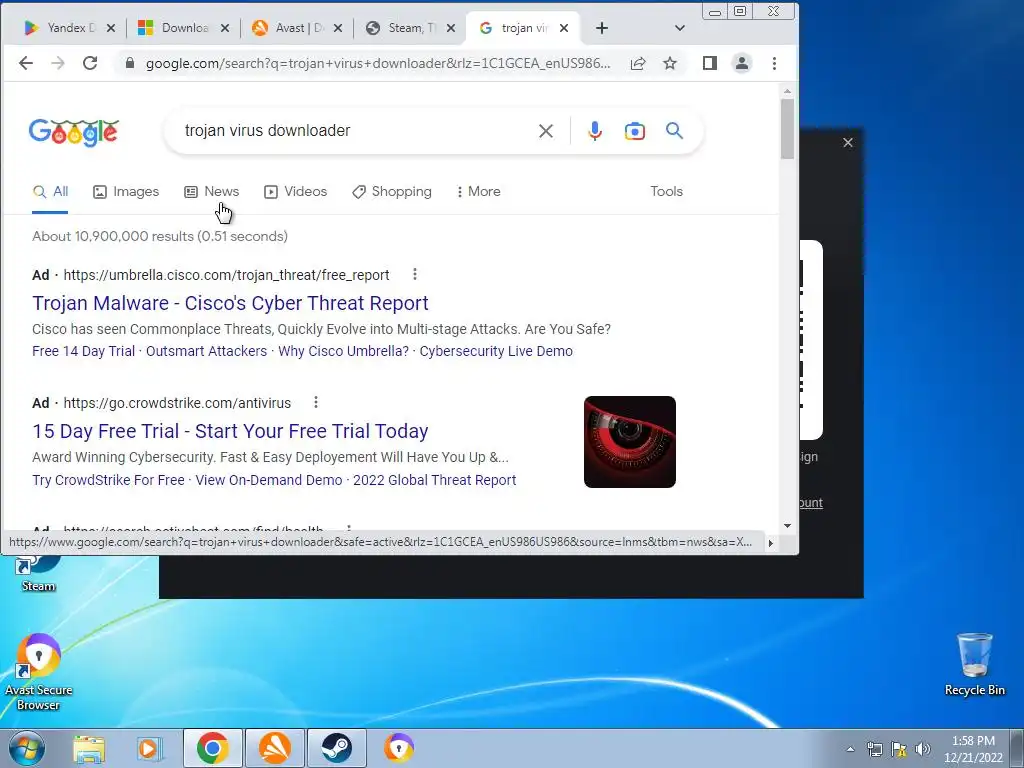This screenshot has width=1024, height=768.
Task: Open Chrome side panel icon
Action: [710, 63]
